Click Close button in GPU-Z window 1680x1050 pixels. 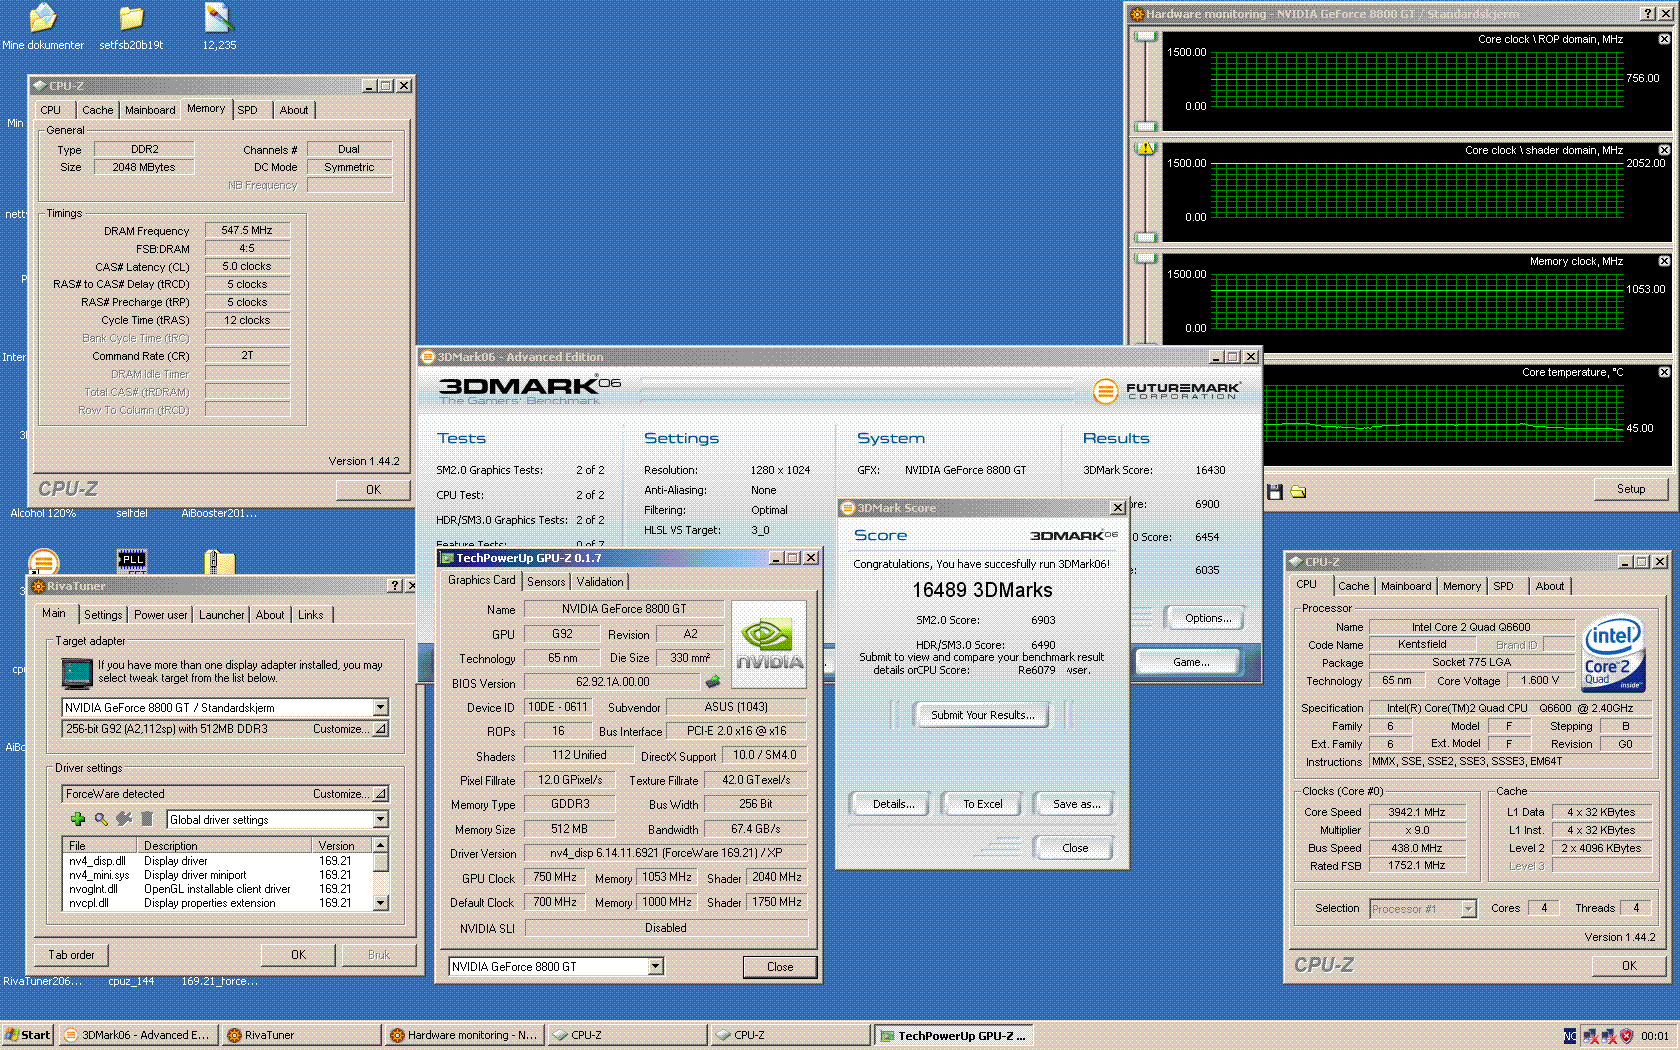coord(780,967)
